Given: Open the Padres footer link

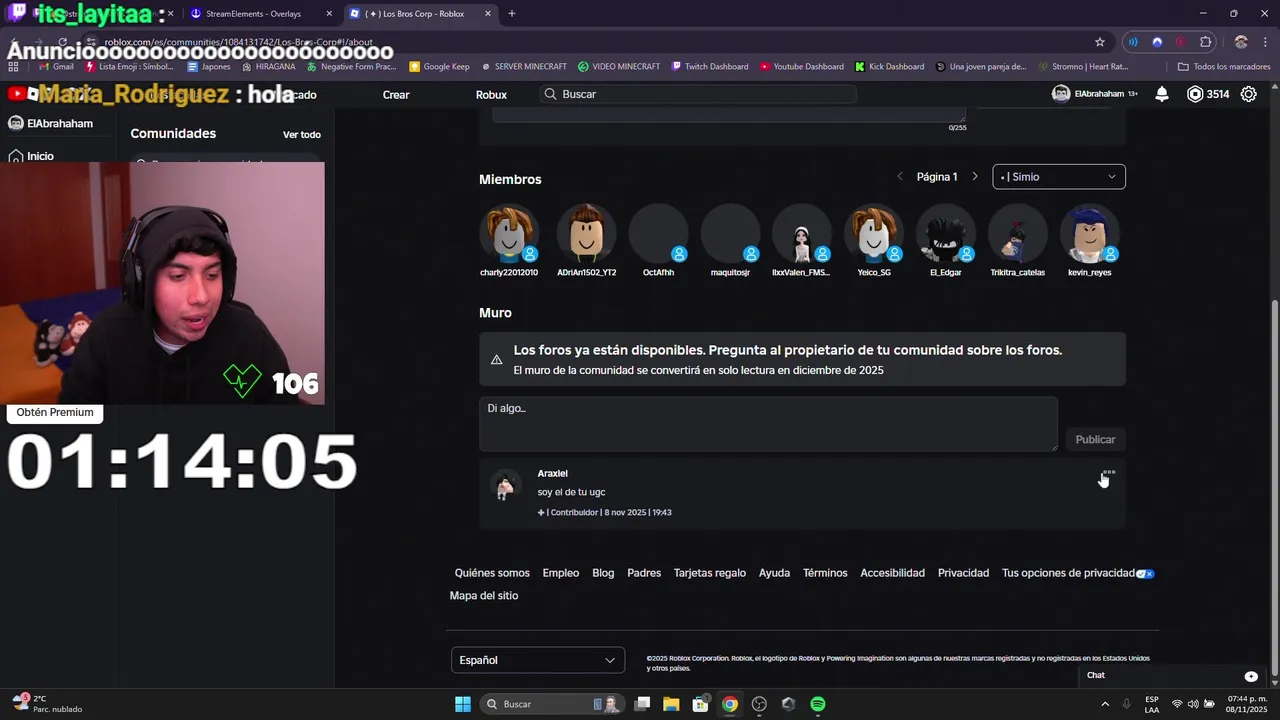Looking at the screenshot, I should pyautogui.click(x=644, y=573).
